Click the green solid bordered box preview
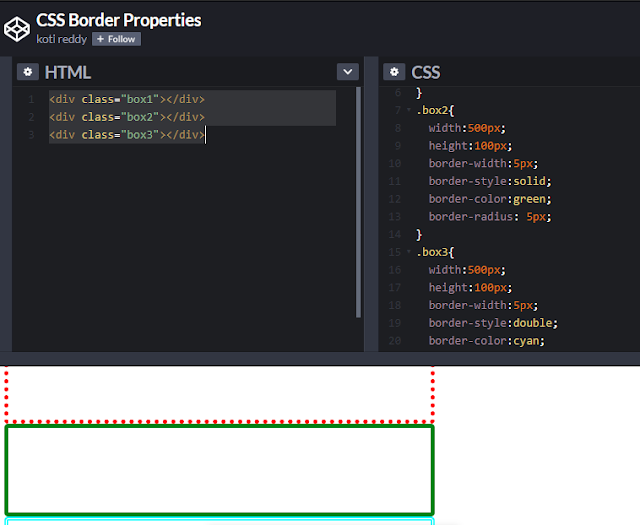 (220, 470)
